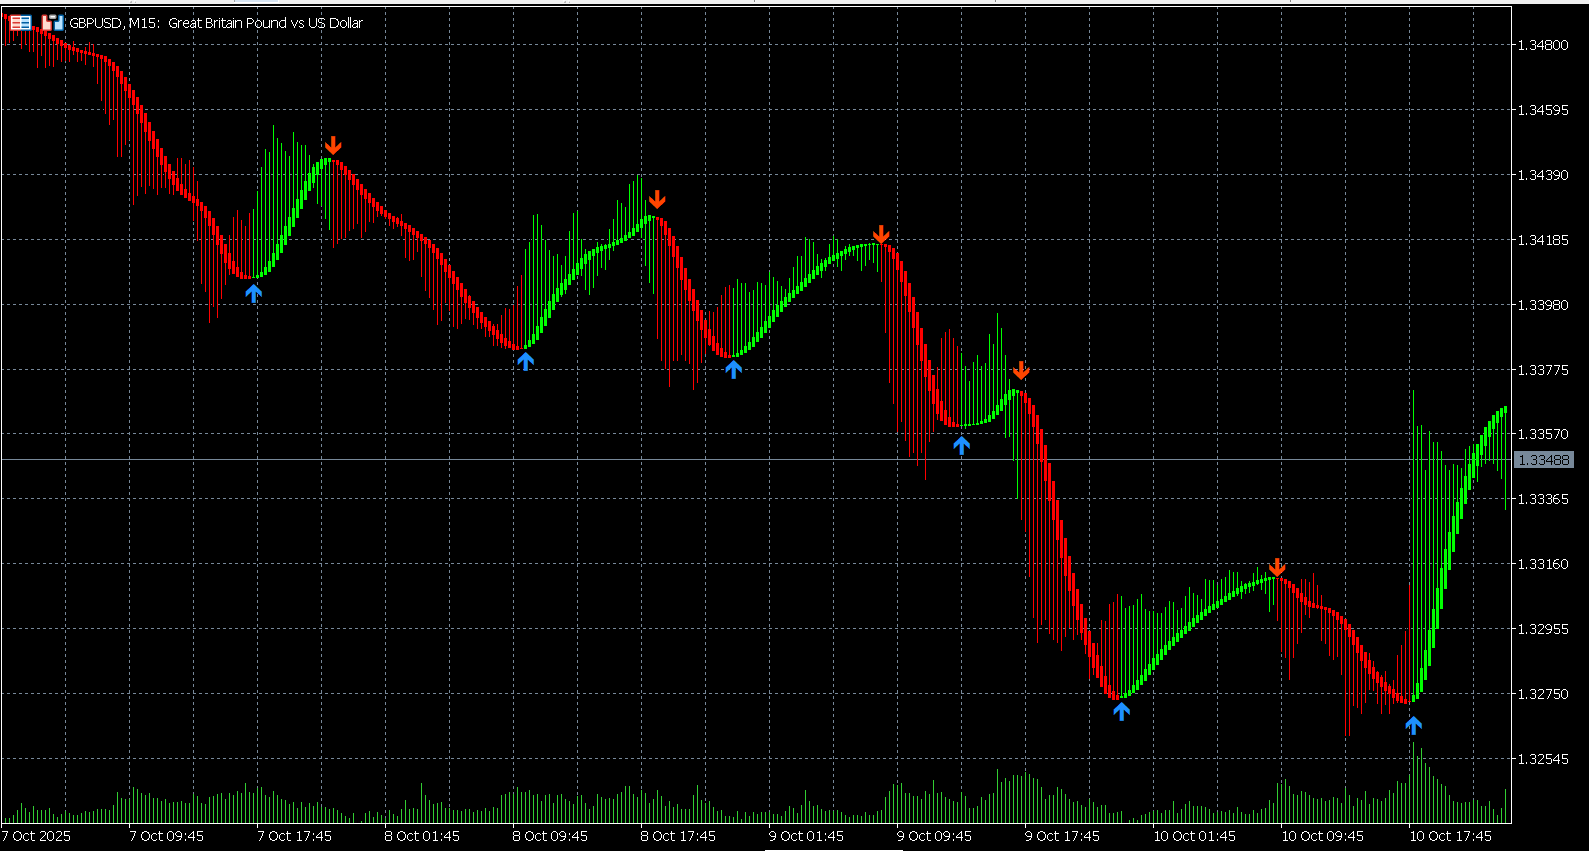Click the 1.34185 price scale label
The height and width of the screenshot is (851, 1589).
1543,240
